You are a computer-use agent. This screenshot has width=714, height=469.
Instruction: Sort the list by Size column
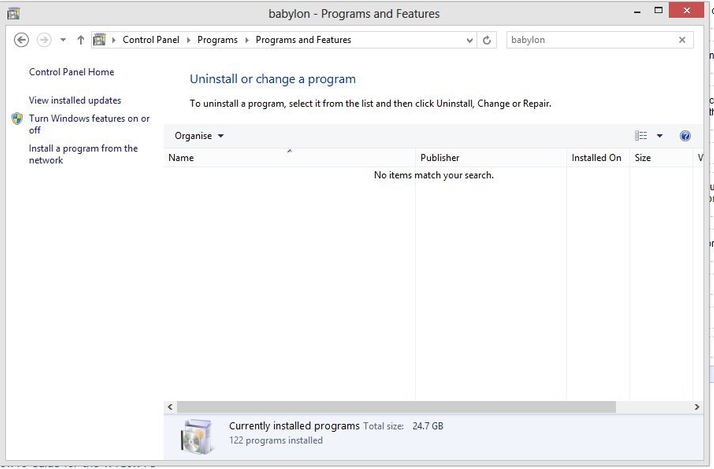(661, 158)
